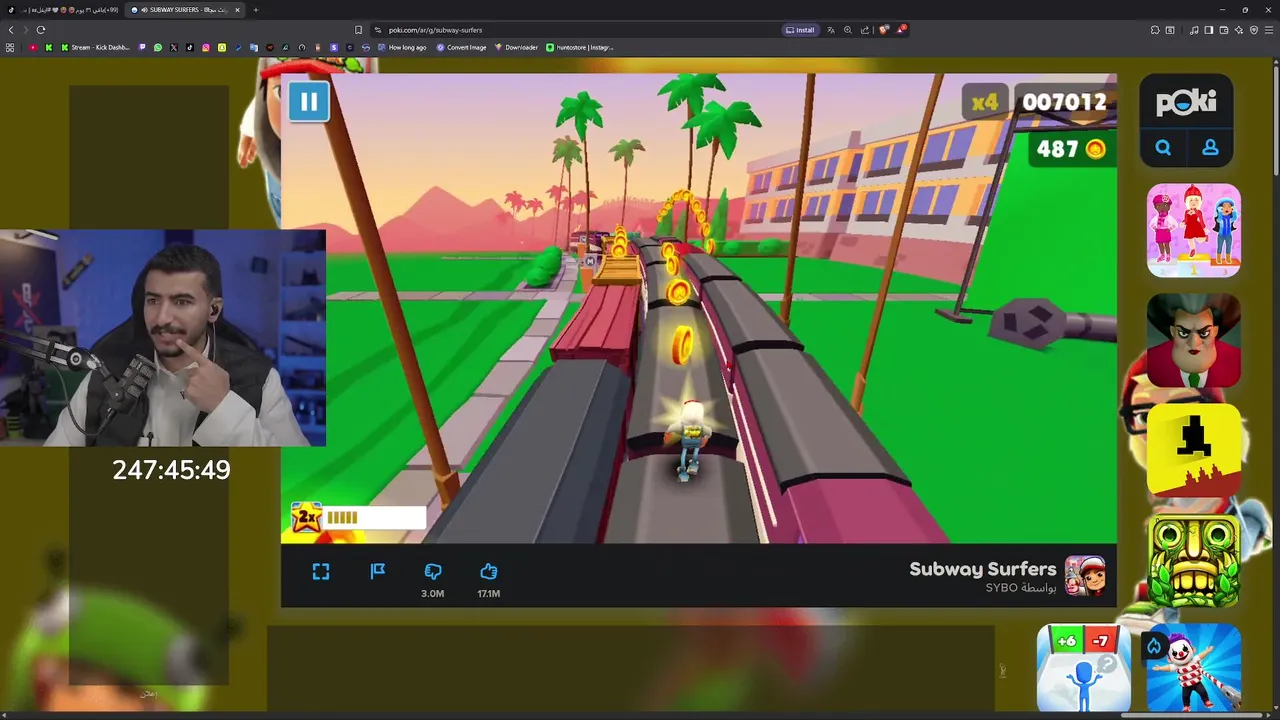Click the browser translate page icon
Screen dimensions: 1280x720
click(x=830, y=30)
